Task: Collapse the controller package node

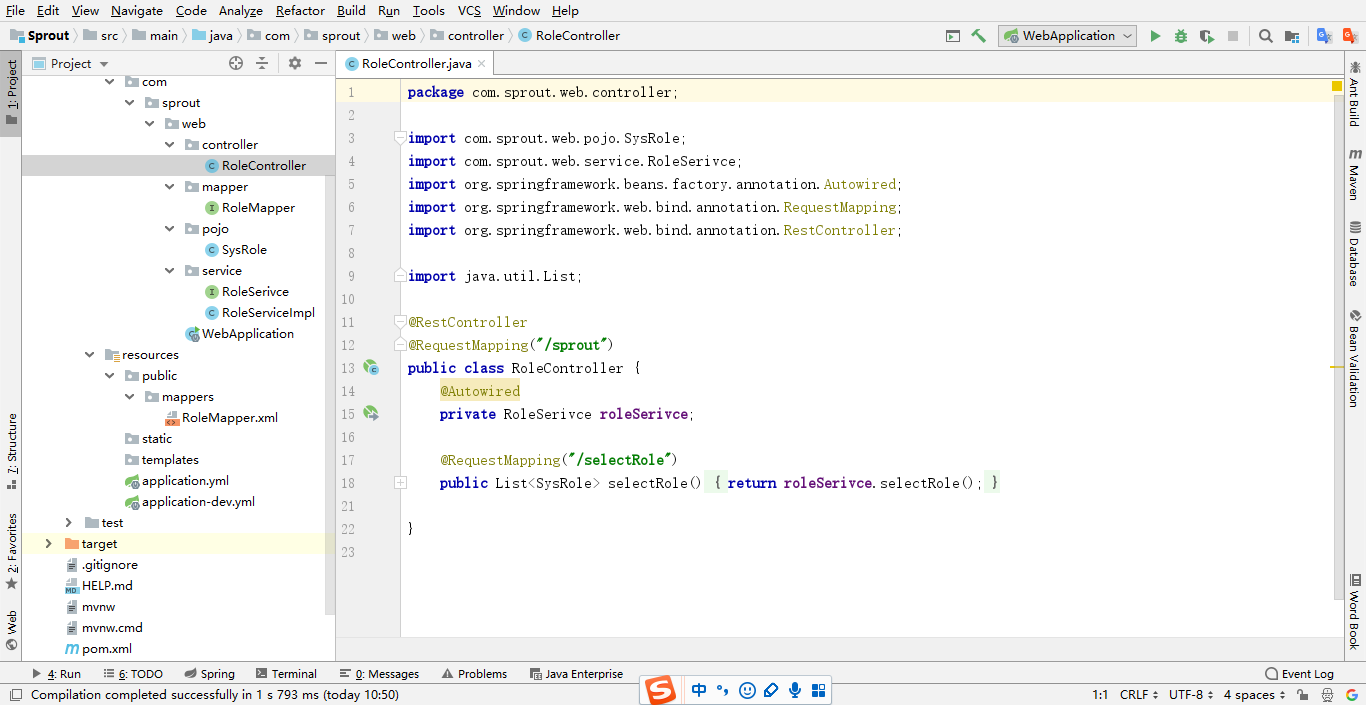Action: click(x=170, y=145)
